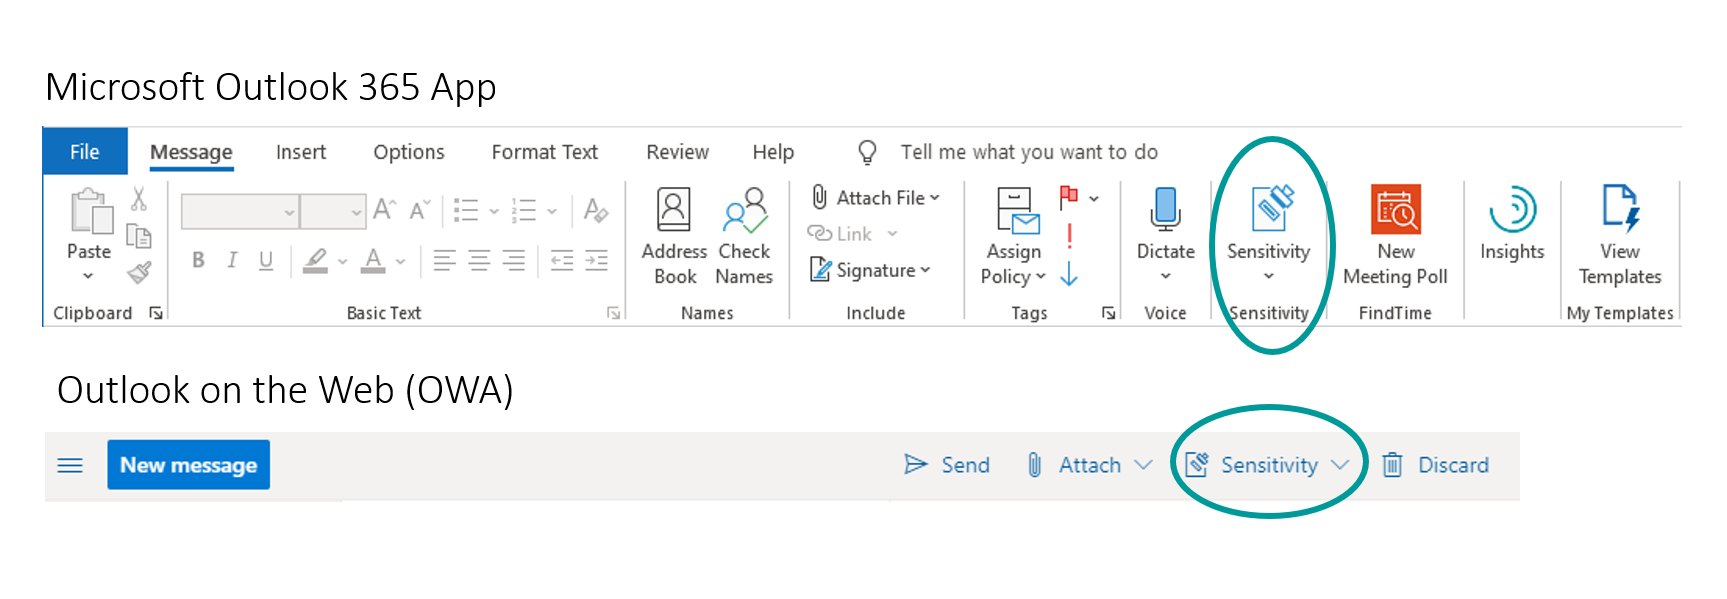Open Attach File dropdown in ribbon
Image resolution: width=1727 pixels, height=599 pixels.
coord(875,198)
